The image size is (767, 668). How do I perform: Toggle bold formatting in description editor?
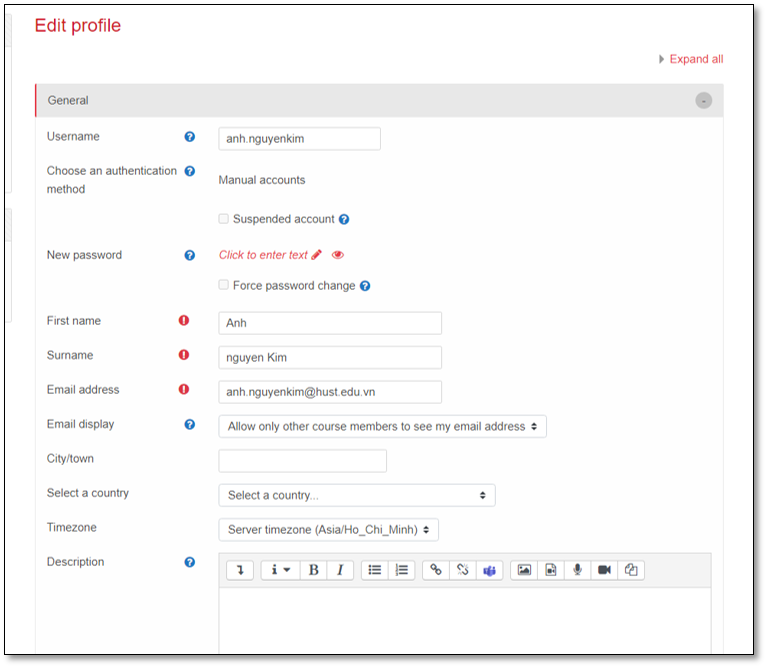314,570
